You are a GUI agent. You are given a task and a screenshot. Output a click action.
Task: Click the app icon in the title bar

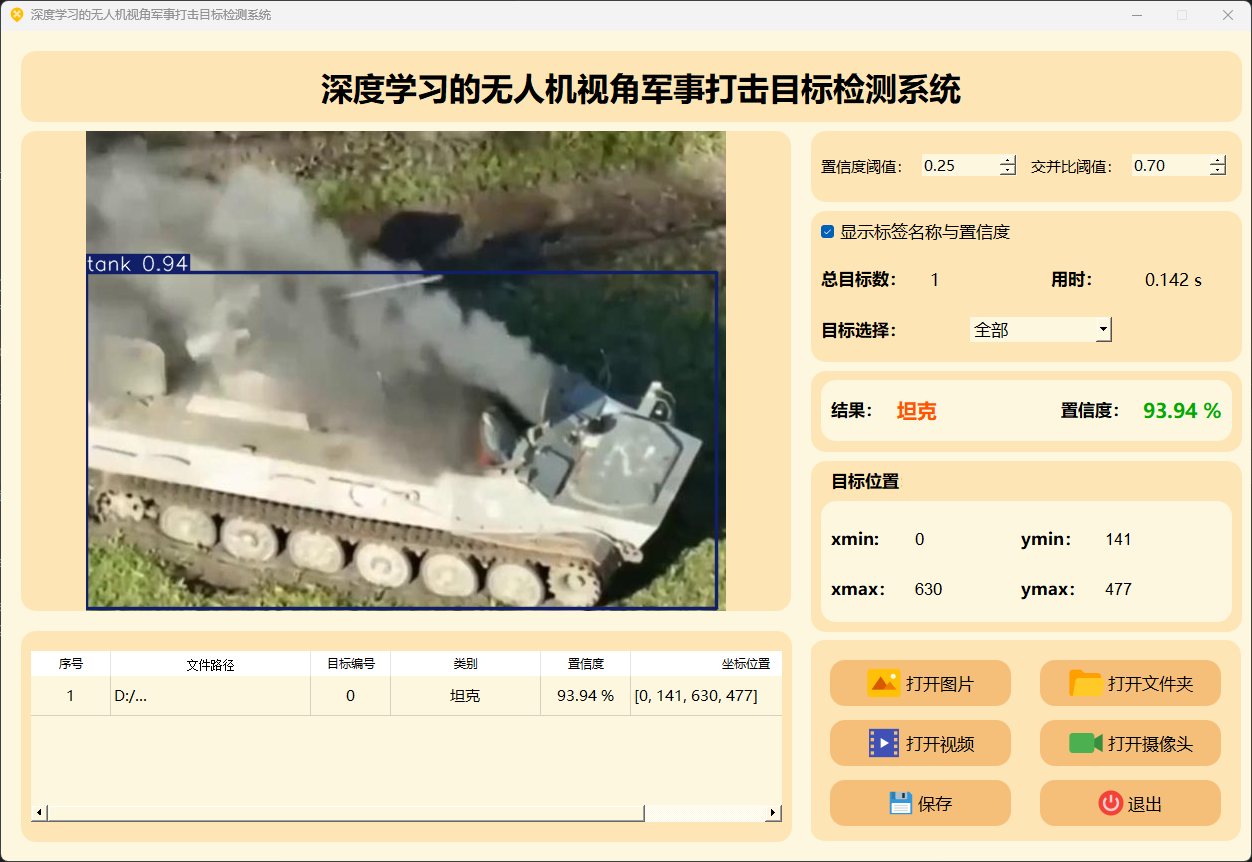pyautogui.click(x=16, y=15)
